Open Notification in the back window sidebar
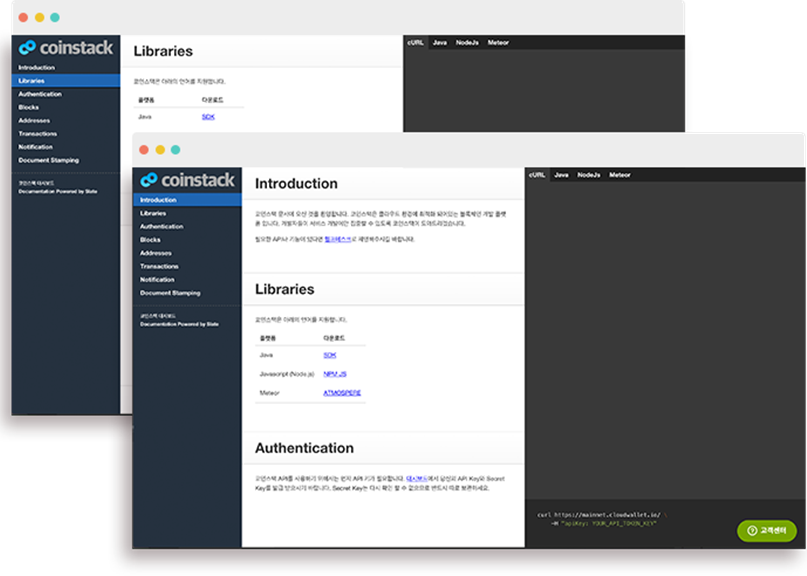This screenshot has width=807, height=576. pyautogui.click(x=35, y=147)
